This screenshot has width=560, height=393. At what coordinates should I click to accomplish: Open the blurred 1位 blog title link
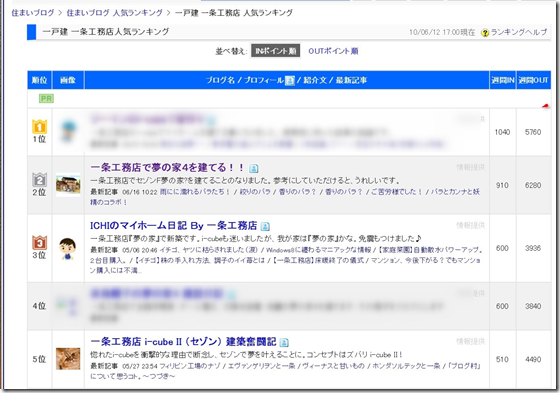[x=147, y=119]
